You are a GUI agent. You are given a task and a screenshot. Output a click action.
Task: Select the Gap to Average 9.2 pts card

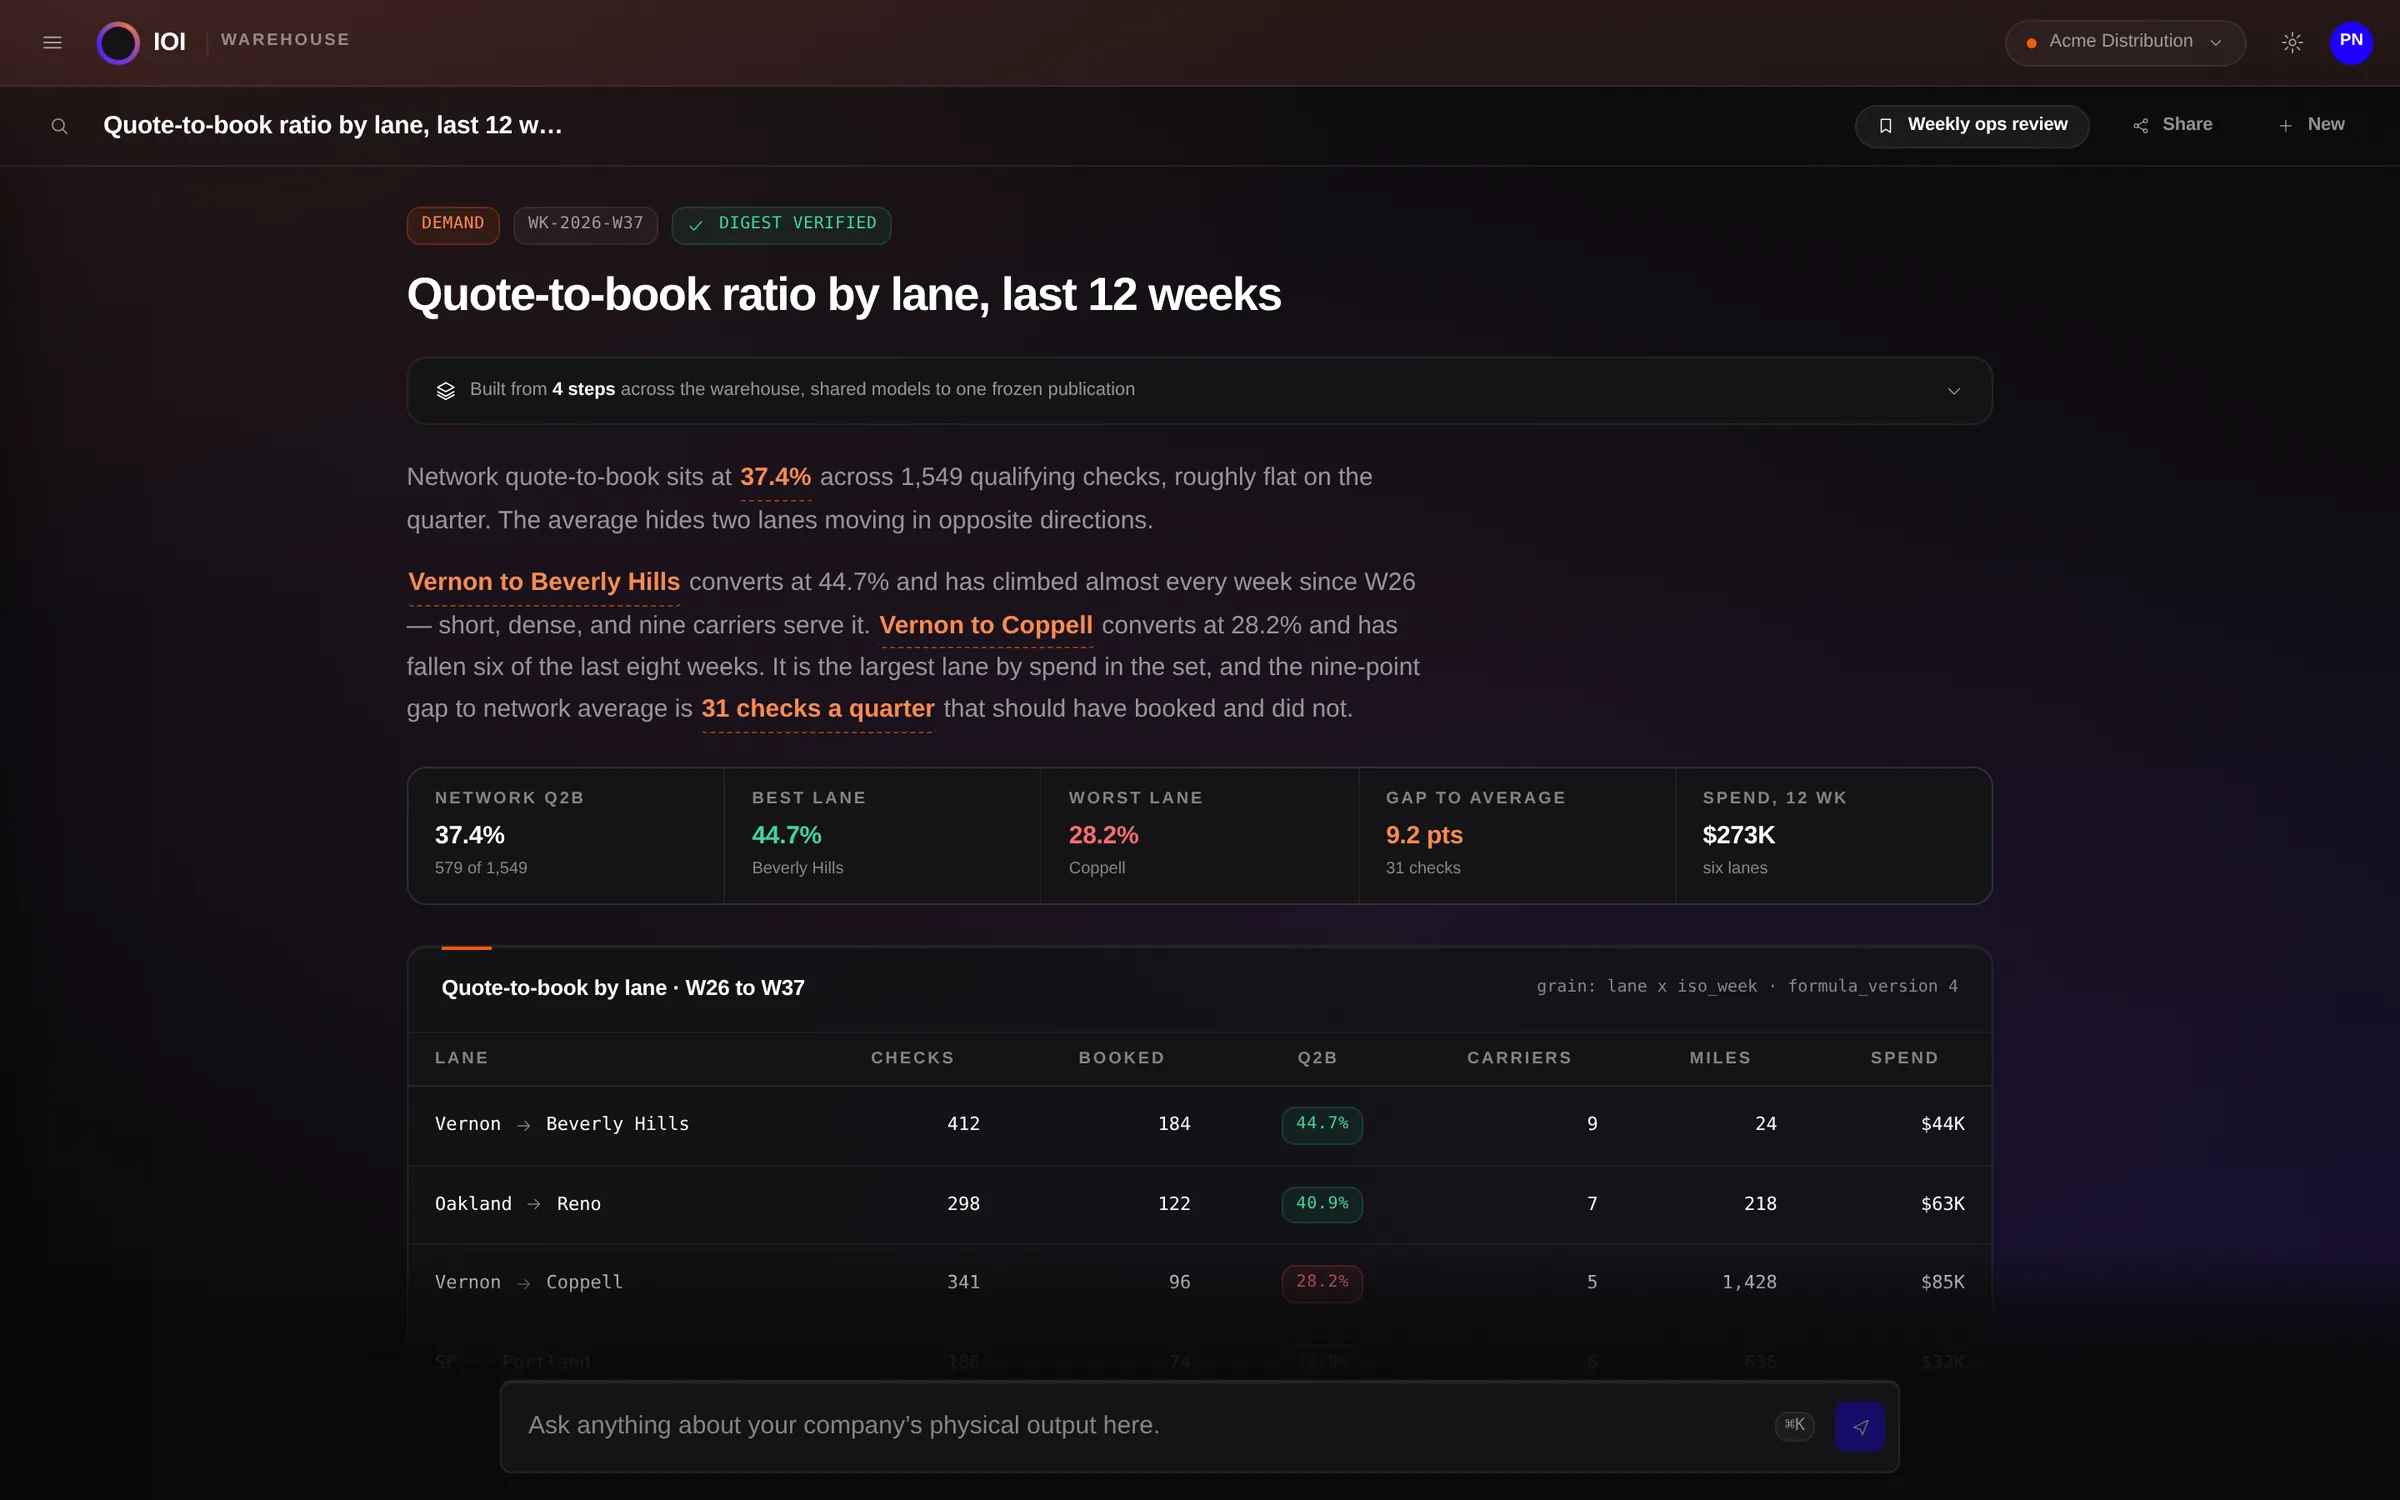pos(1517,836)
